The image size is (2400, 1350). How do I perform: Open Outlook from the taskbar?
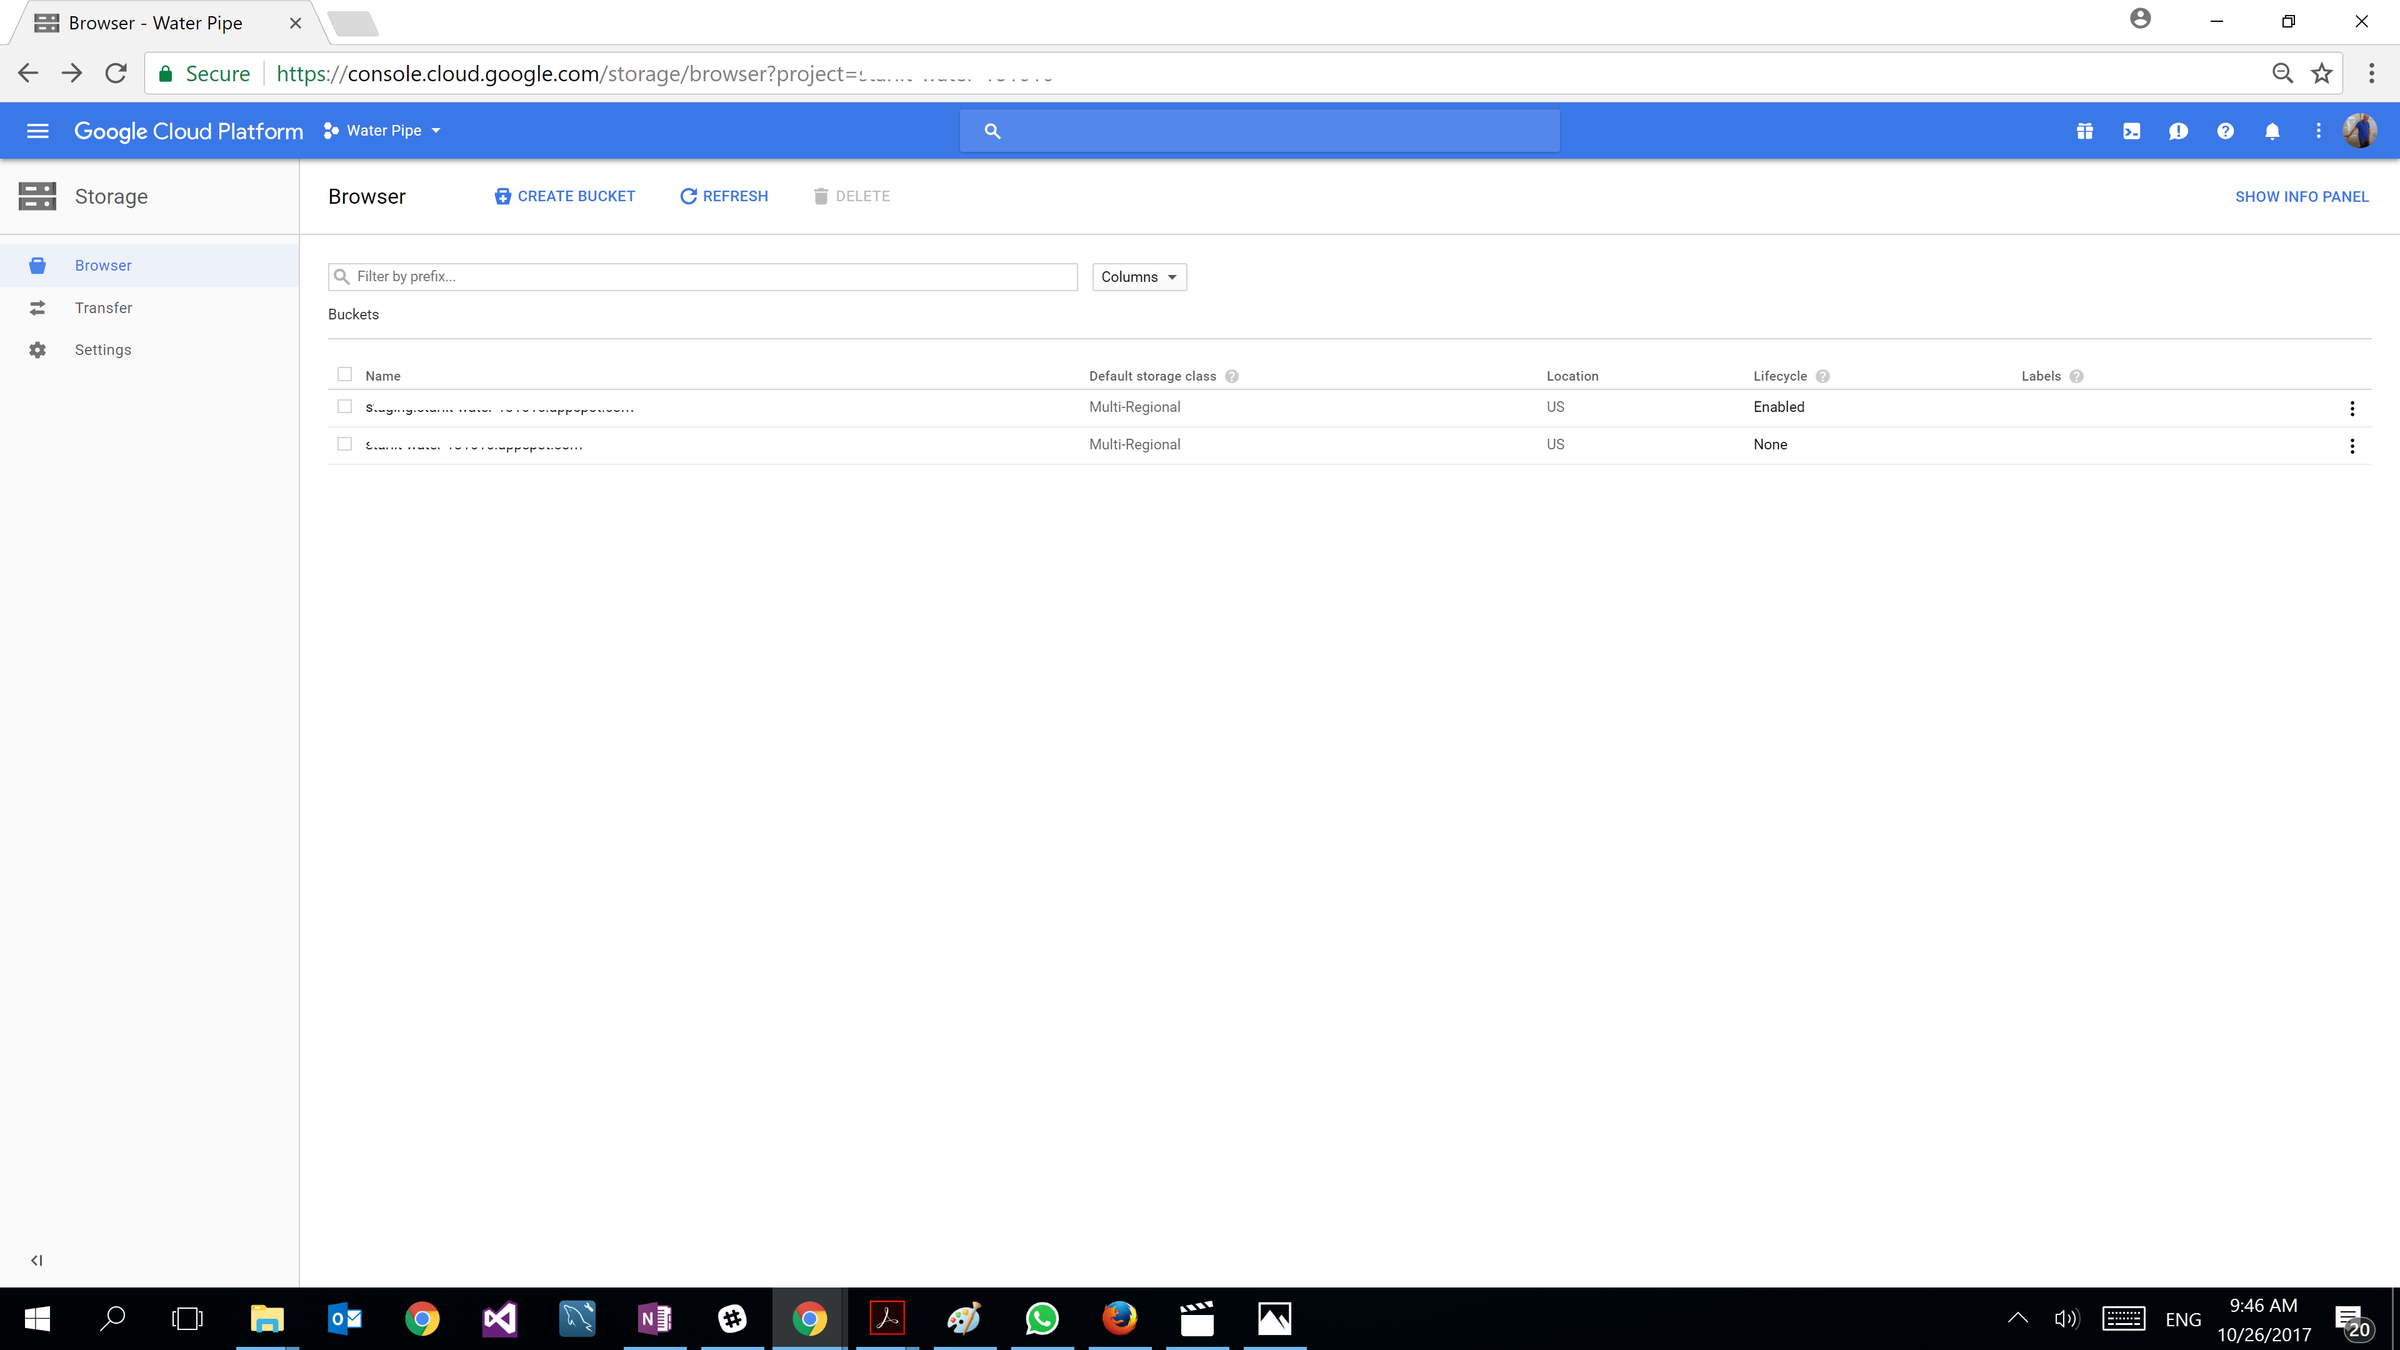[345, 1319]
